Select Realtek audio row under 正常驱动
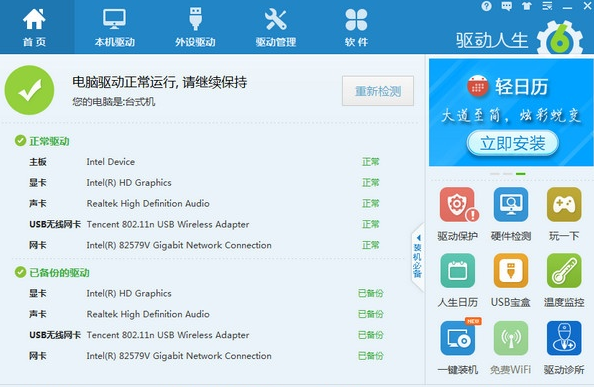Screen dimensions: 594x387 pyautogui.click(x=205, y=204)
